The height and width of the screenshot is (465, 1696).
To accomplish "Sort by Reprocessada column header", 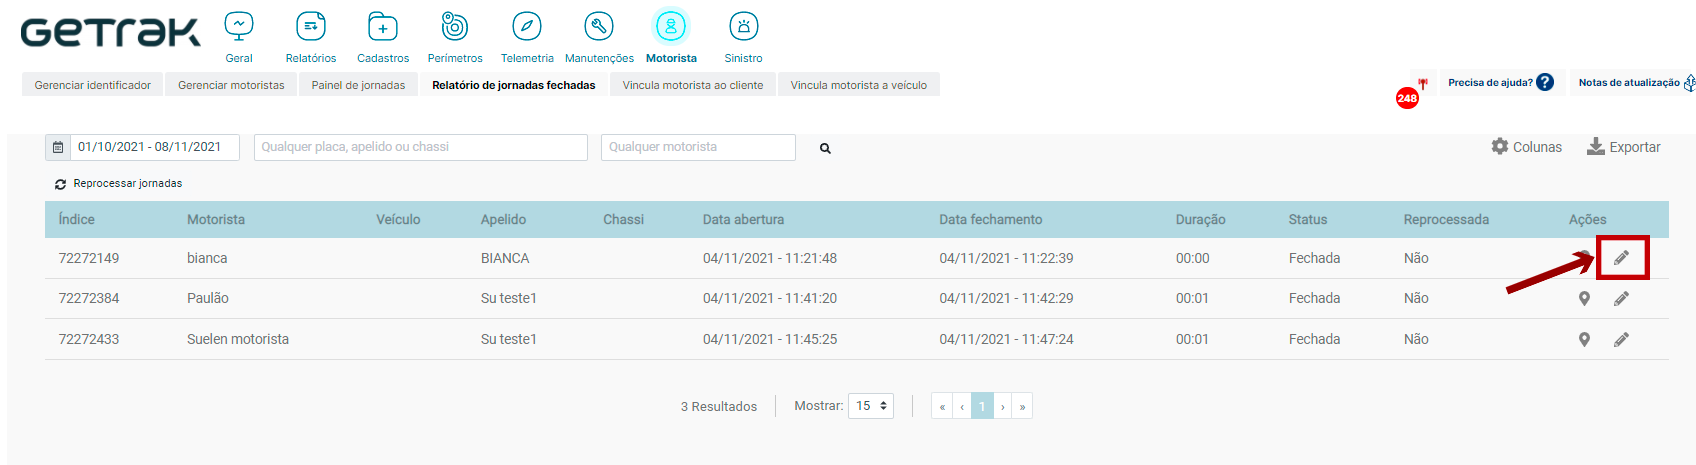I will (1446, 220).
